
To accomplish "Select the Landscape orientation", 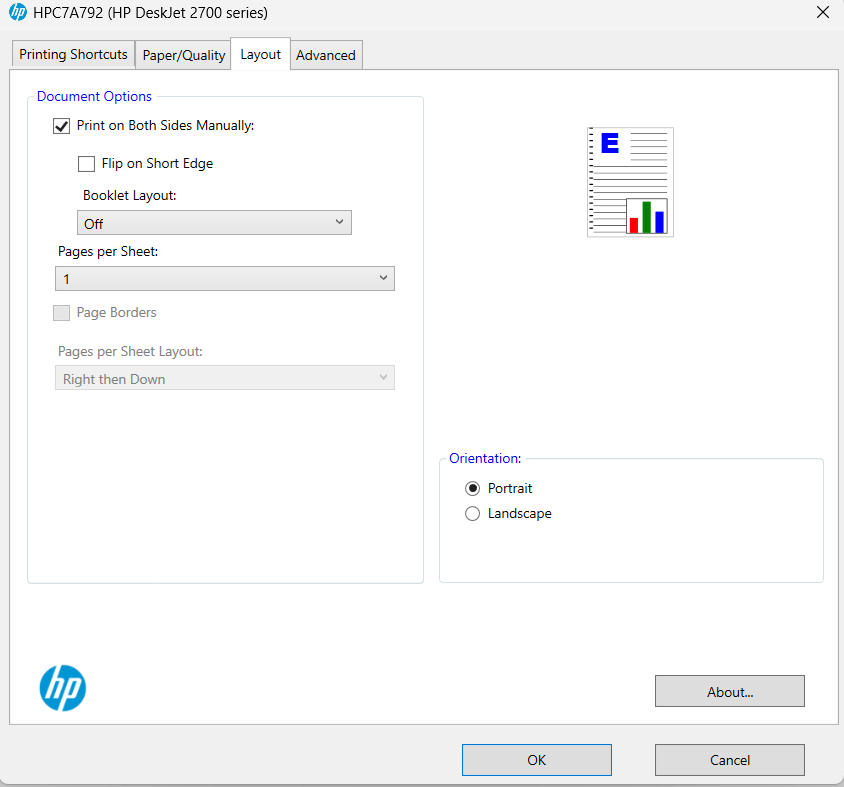I will 472,513.
